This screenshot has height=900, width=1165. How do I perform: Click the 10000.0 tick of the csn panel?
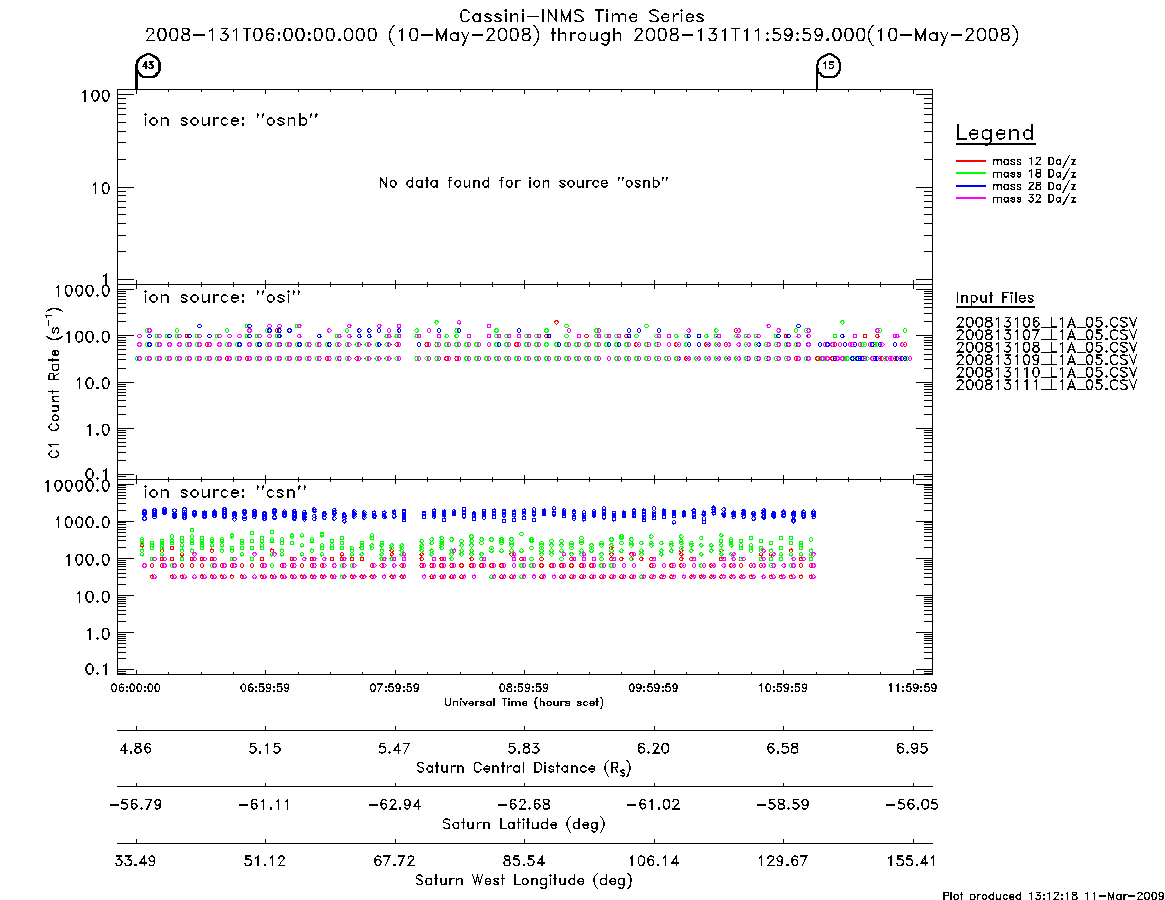click(77, 486)
